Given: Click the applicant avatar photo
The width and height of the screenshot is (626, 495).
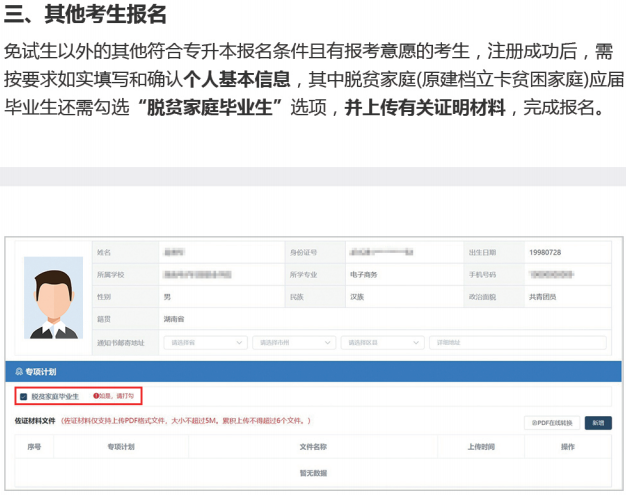Looking at the screenshot, I should pos(53,297).
